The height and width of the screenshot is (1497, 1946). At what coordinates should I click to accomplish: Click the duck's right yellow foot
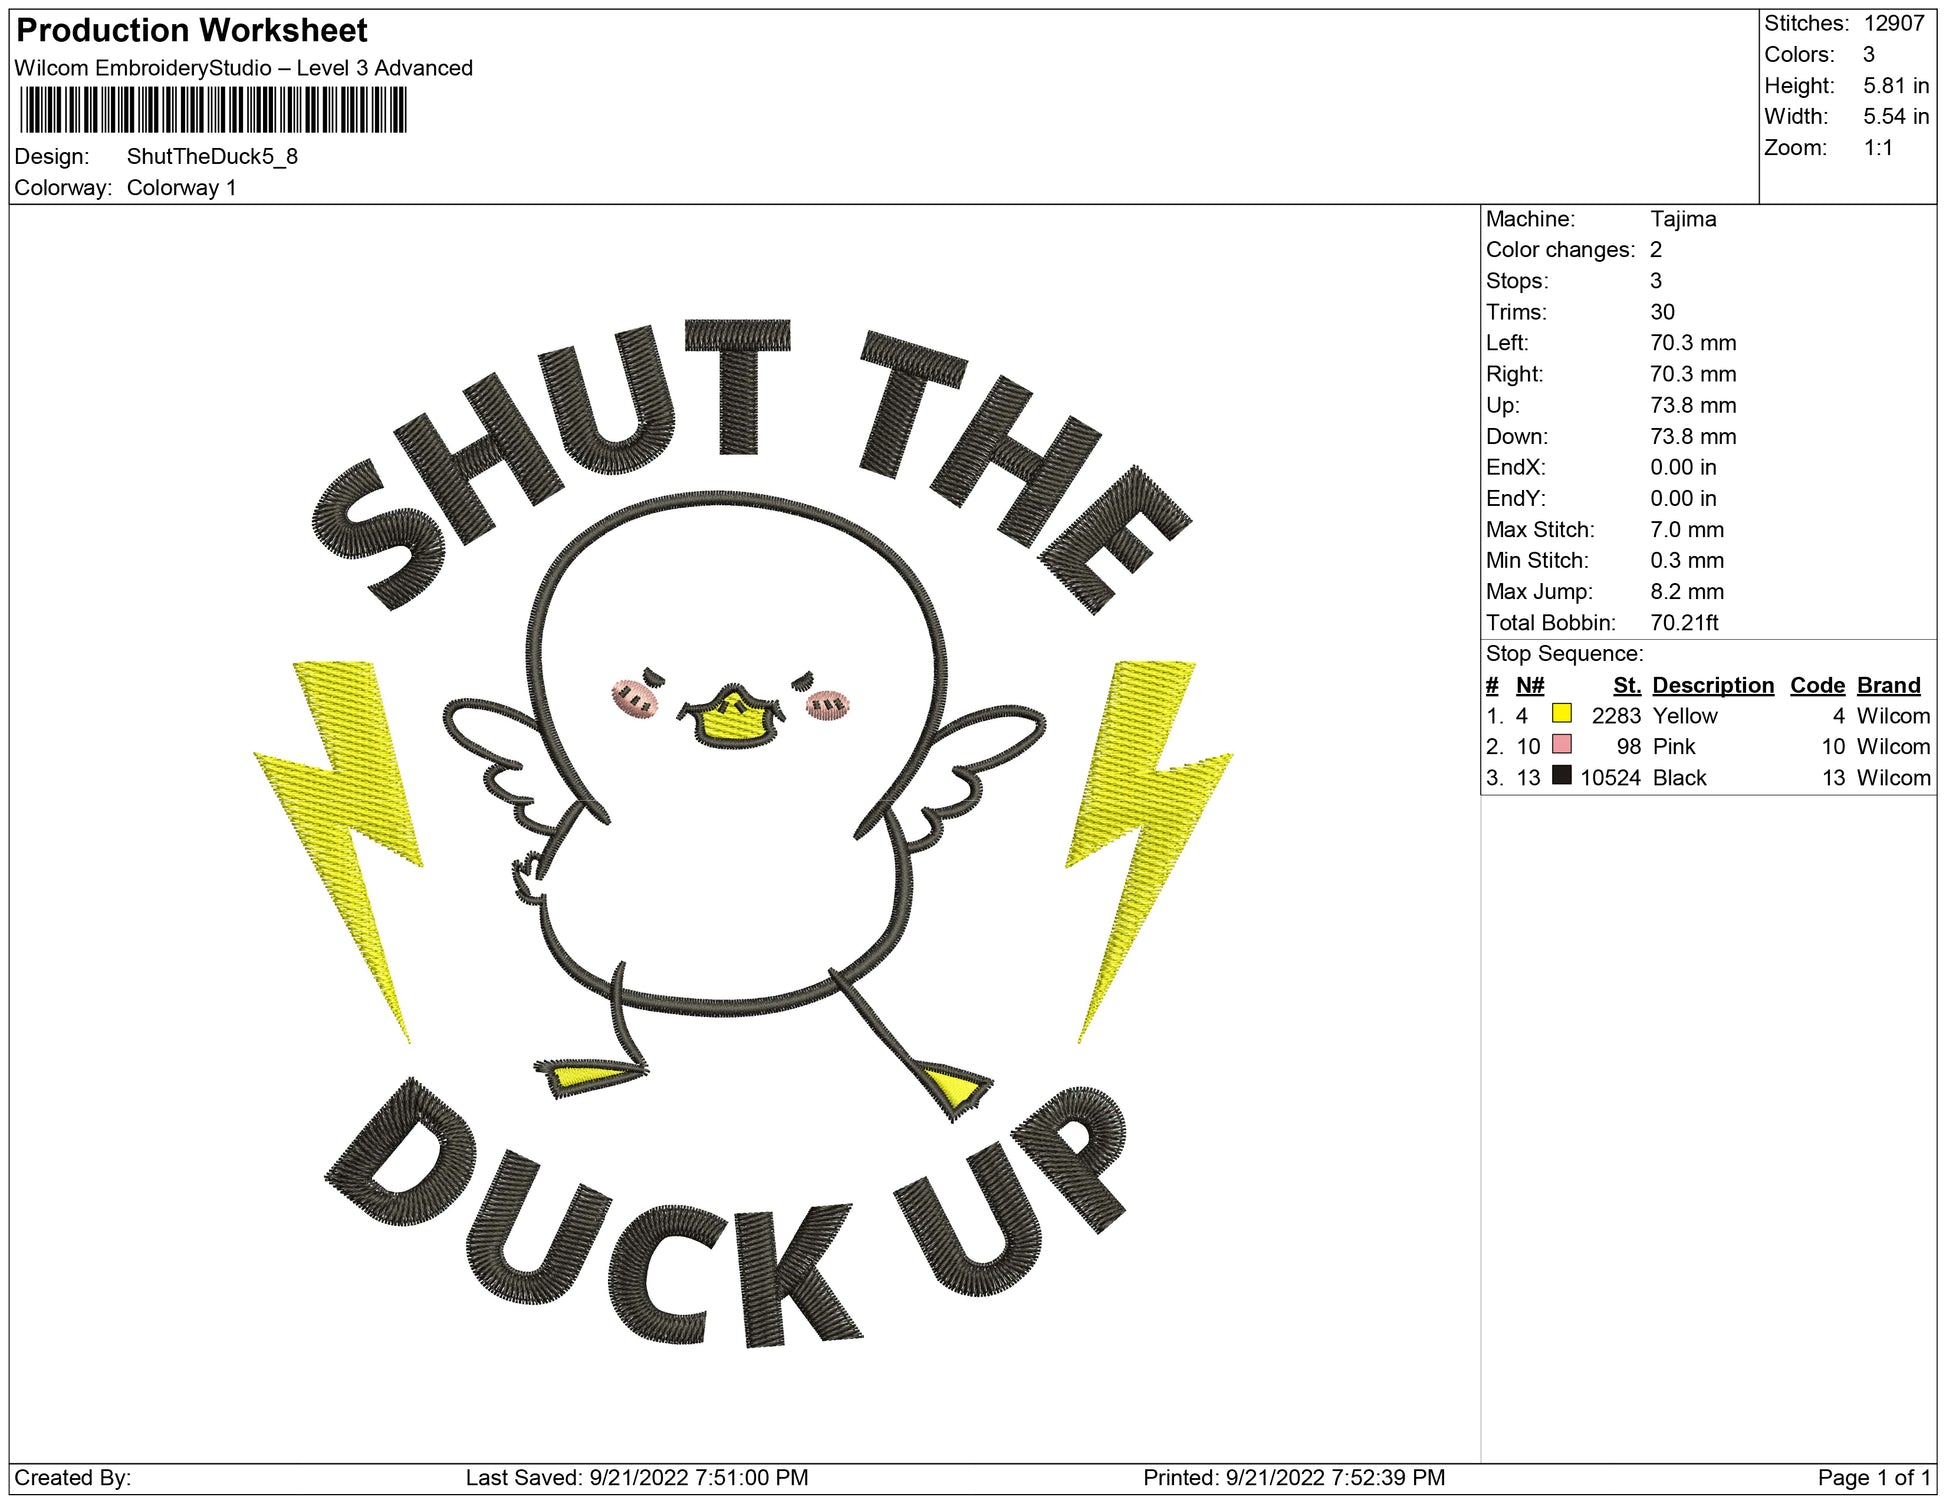pos(951,1088)
